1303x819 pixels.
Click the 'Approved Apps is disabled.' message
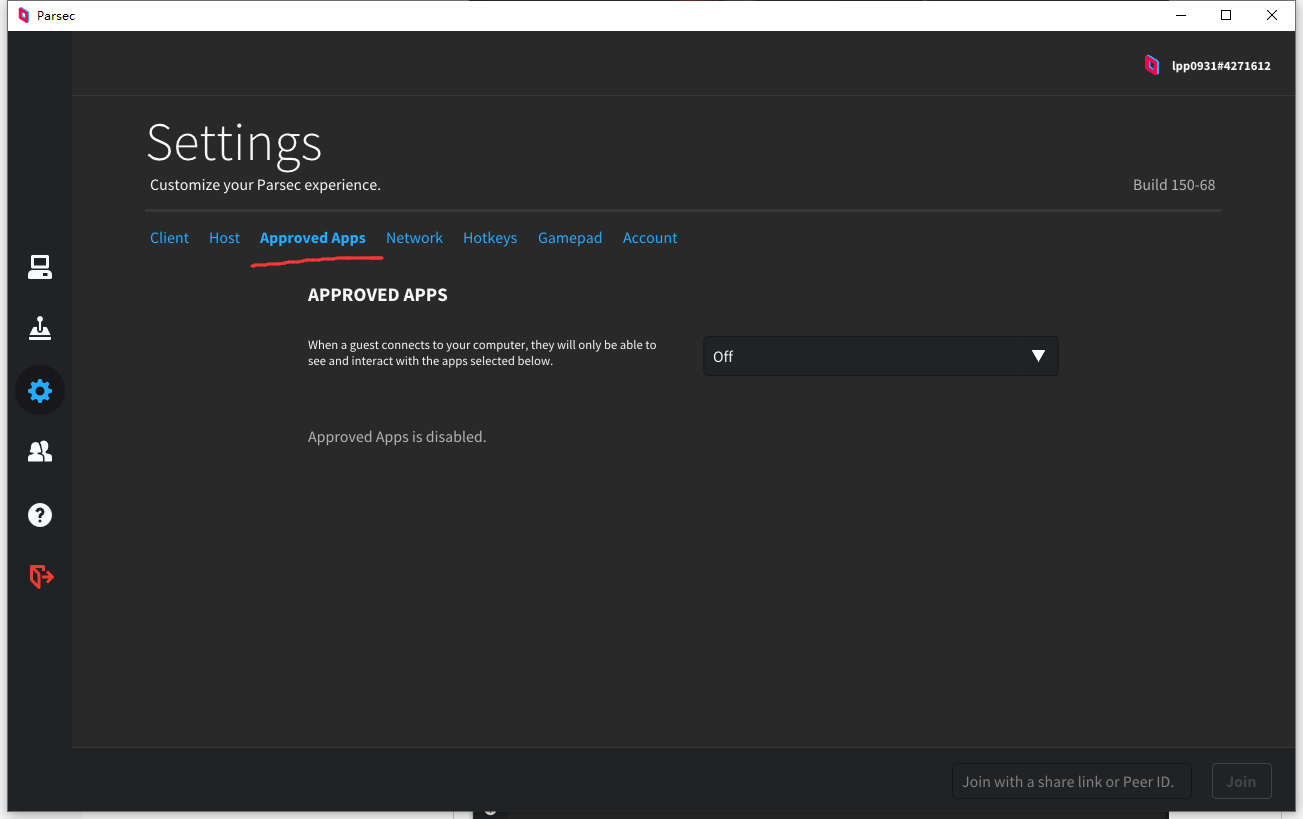[x=397, y=437]
